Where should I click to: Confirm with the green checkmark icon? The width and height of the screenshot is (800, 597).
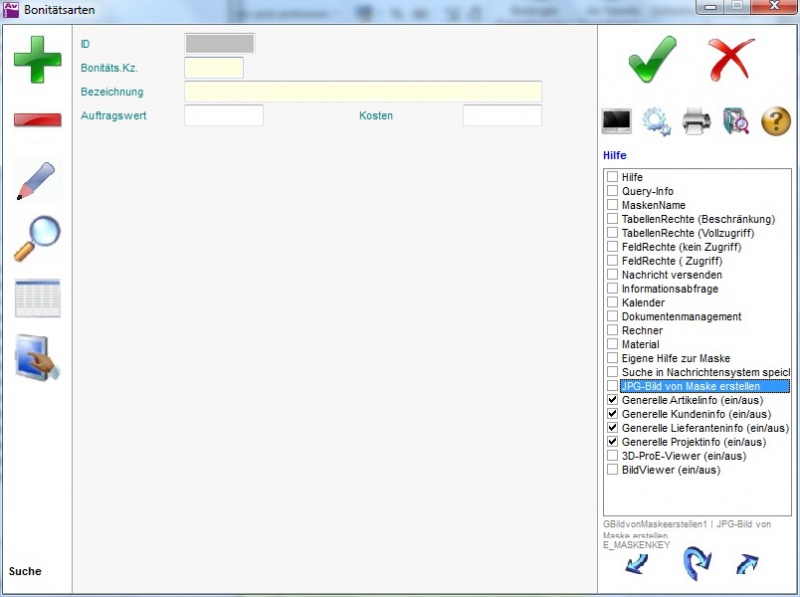click(x=652, y=59)
